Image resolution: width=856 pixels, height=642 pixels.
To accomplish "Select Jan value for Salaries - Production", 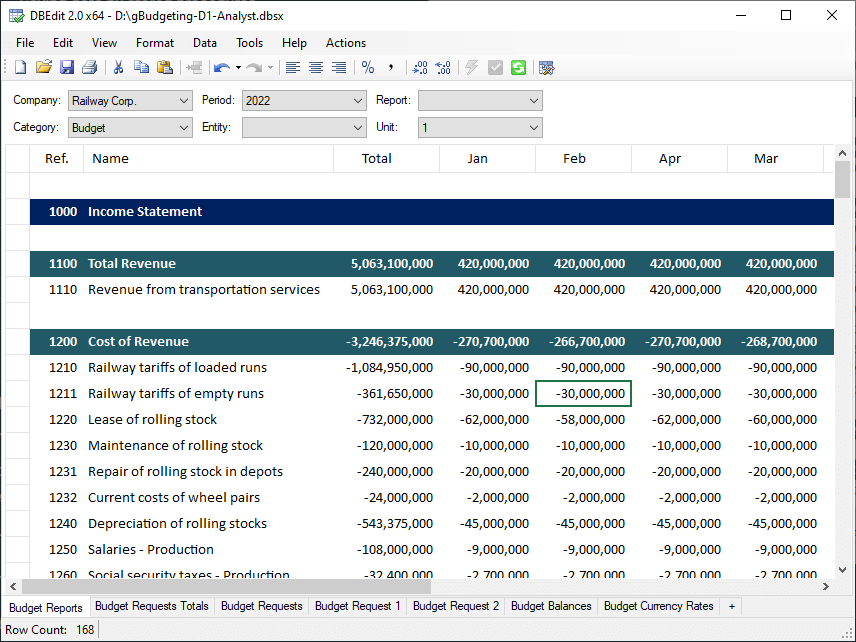I will 488,549.
